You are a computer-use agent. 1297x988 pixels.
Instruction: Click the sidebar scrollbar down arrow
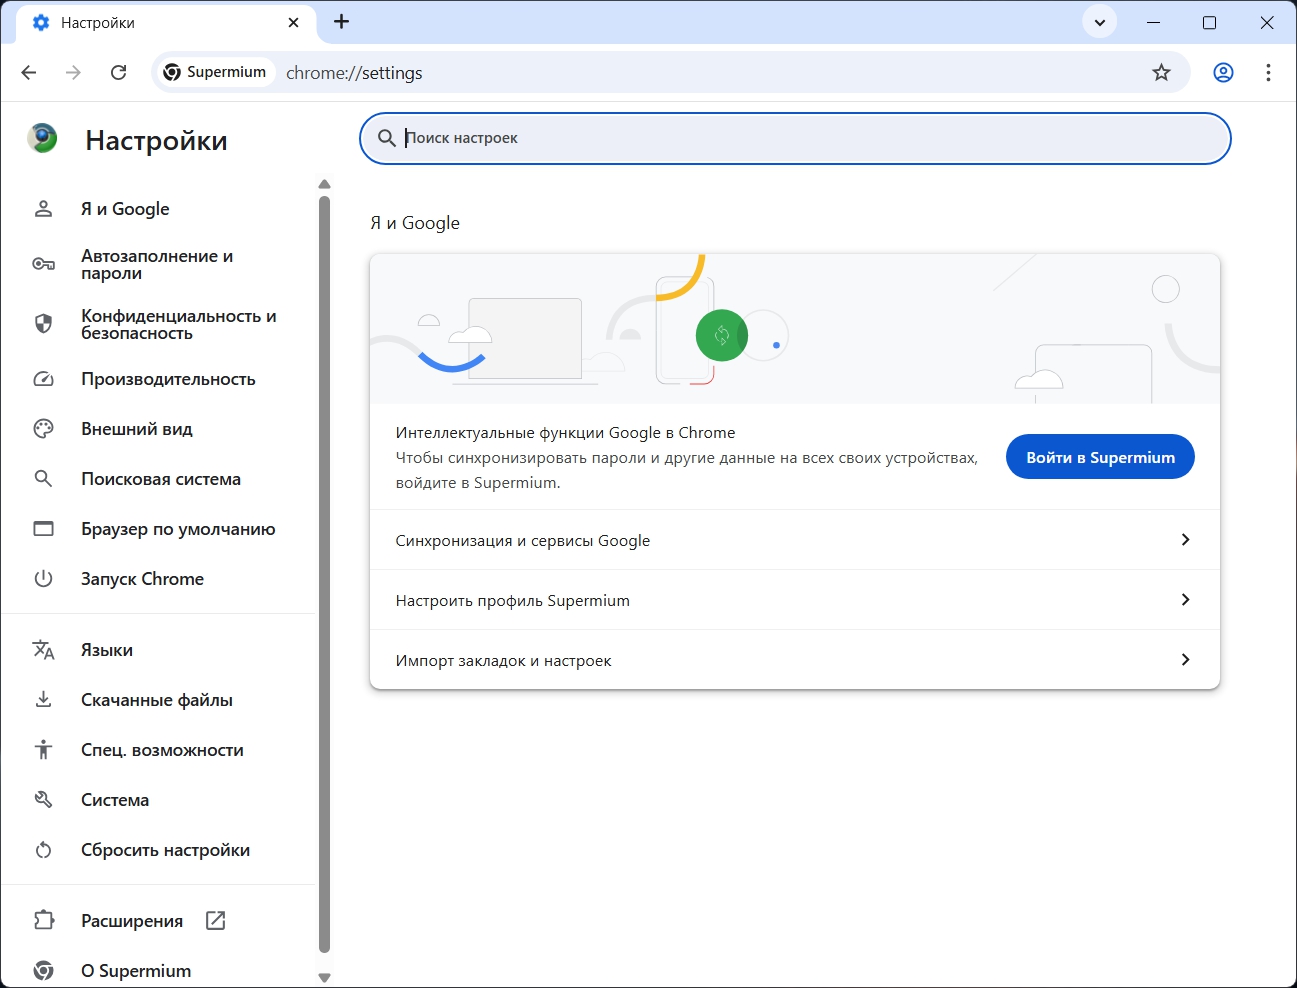324,978
